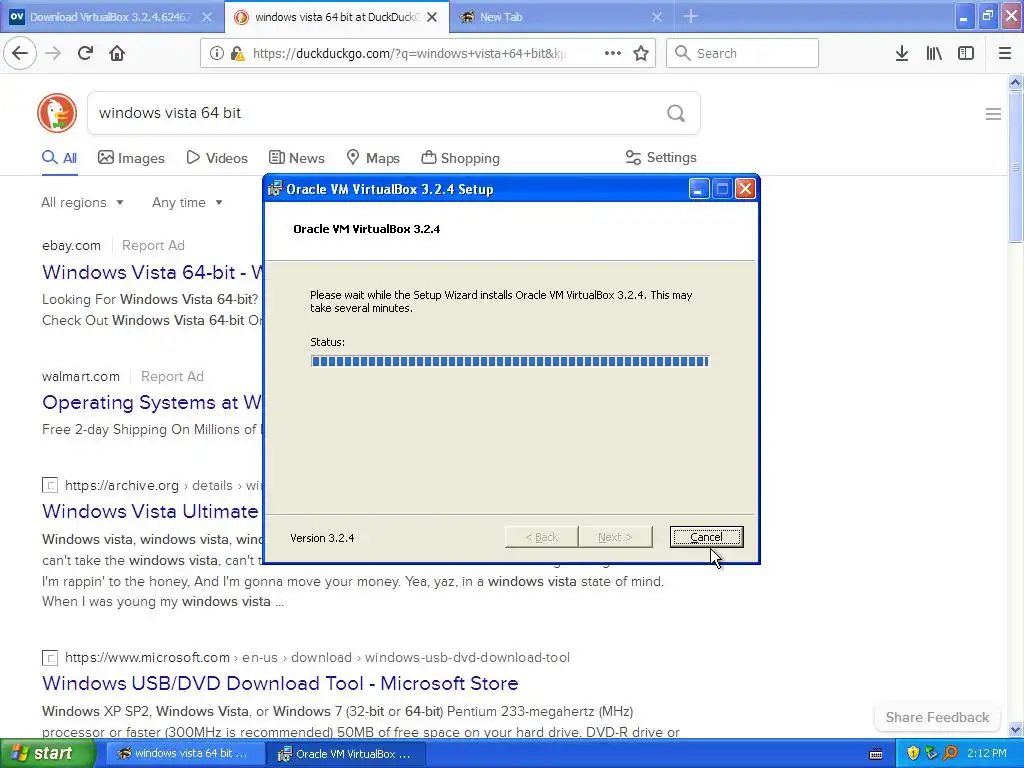Open DuckDuckGo side menu hamburger
This screenshot has height=768, width=1024.
[x=993, y=114]
